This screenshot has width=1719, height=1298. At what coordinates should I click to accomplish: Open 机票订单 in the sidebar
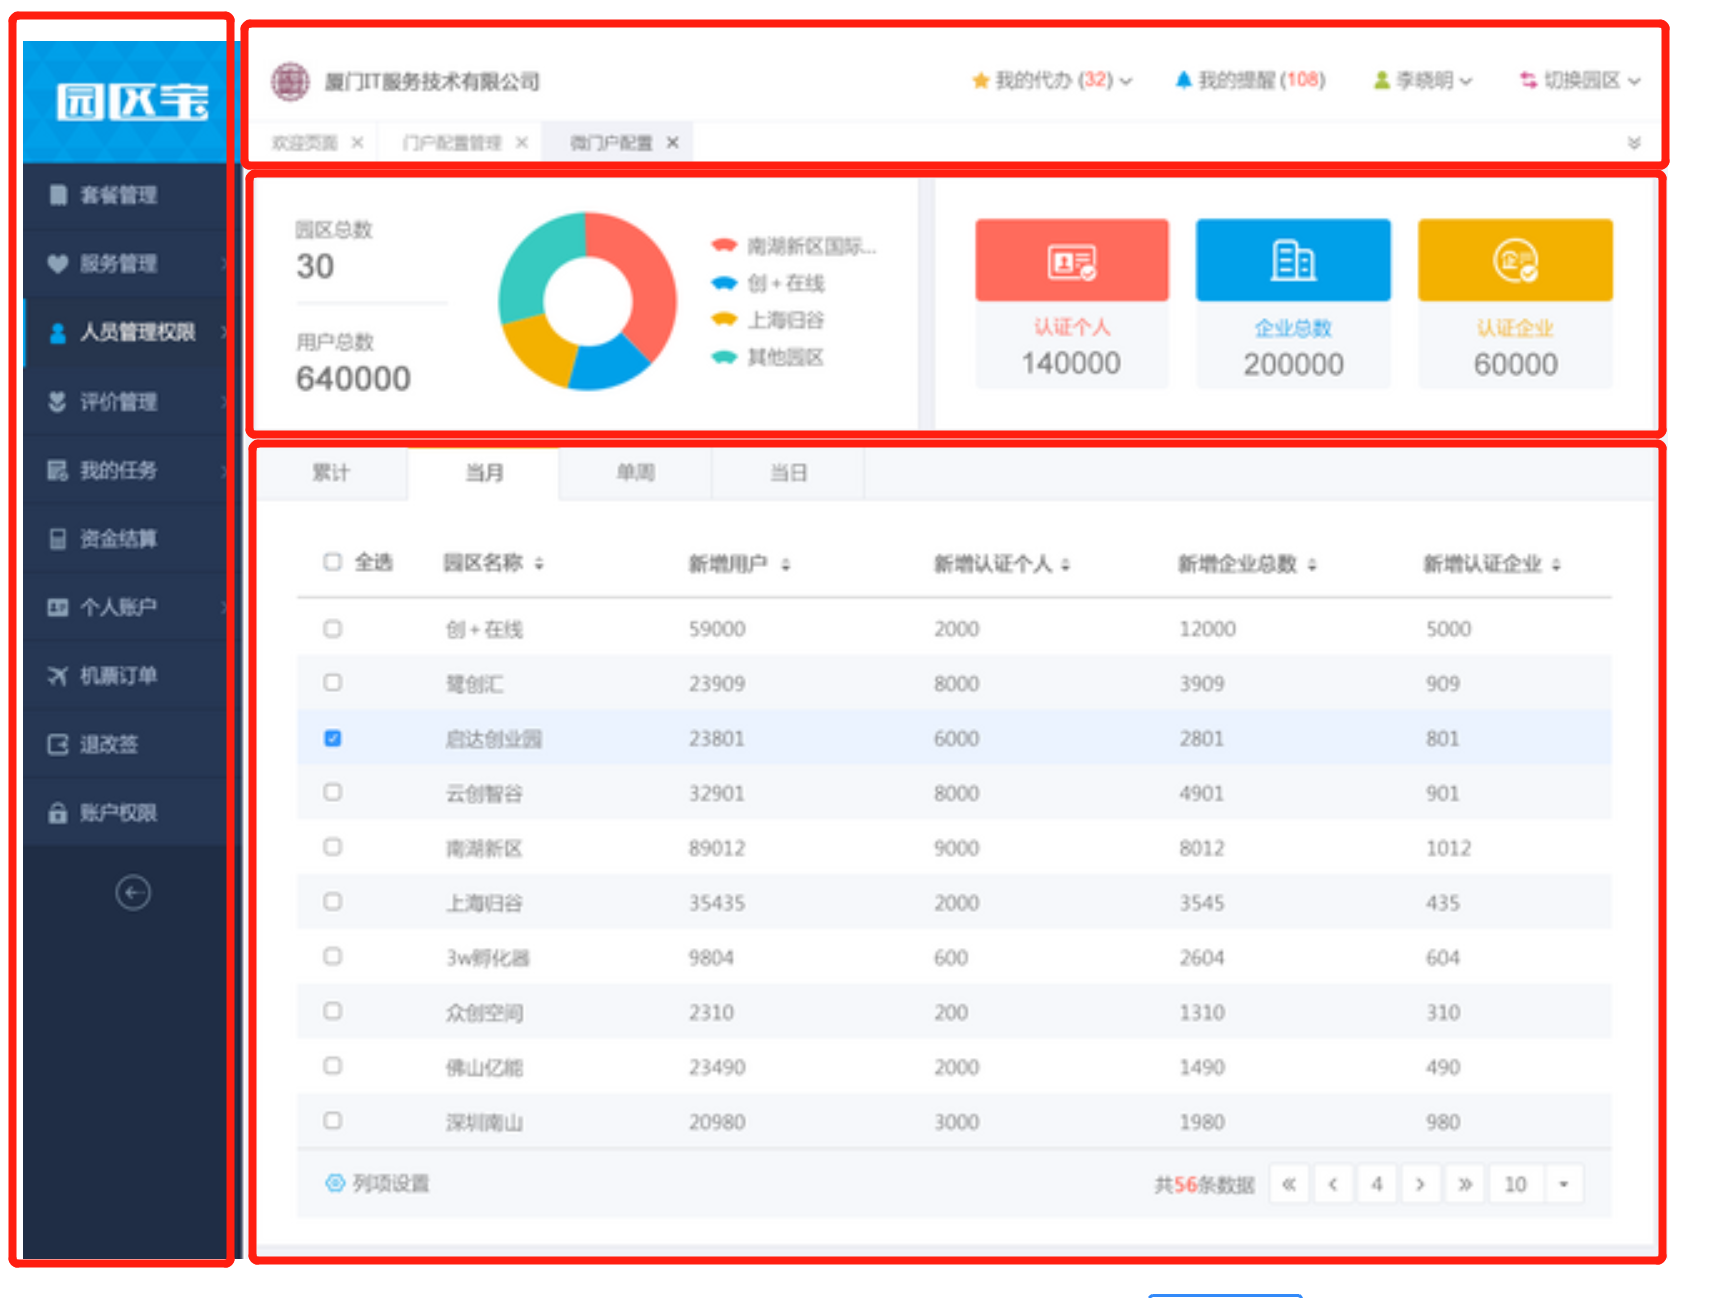pyautogui.click(x=118, y=676)
